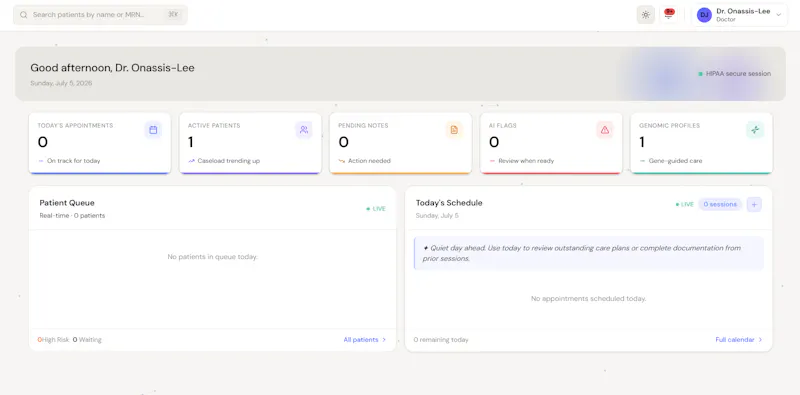Click the '0 Waiting' label
This screenshot has height=395, width=800.
[x=87, y=340]
